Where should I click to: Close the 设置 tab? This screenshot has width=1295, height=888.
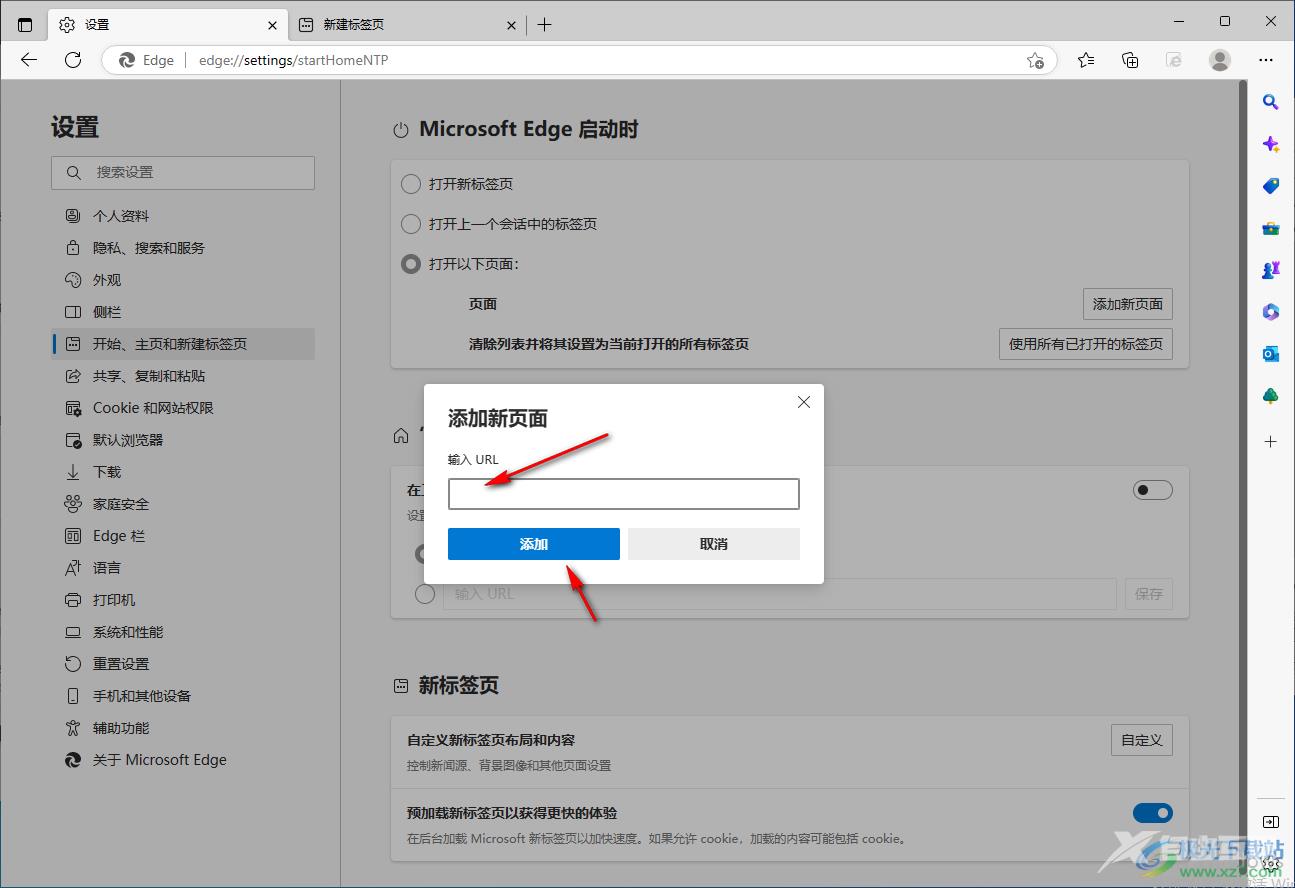(x=272, y=25)
